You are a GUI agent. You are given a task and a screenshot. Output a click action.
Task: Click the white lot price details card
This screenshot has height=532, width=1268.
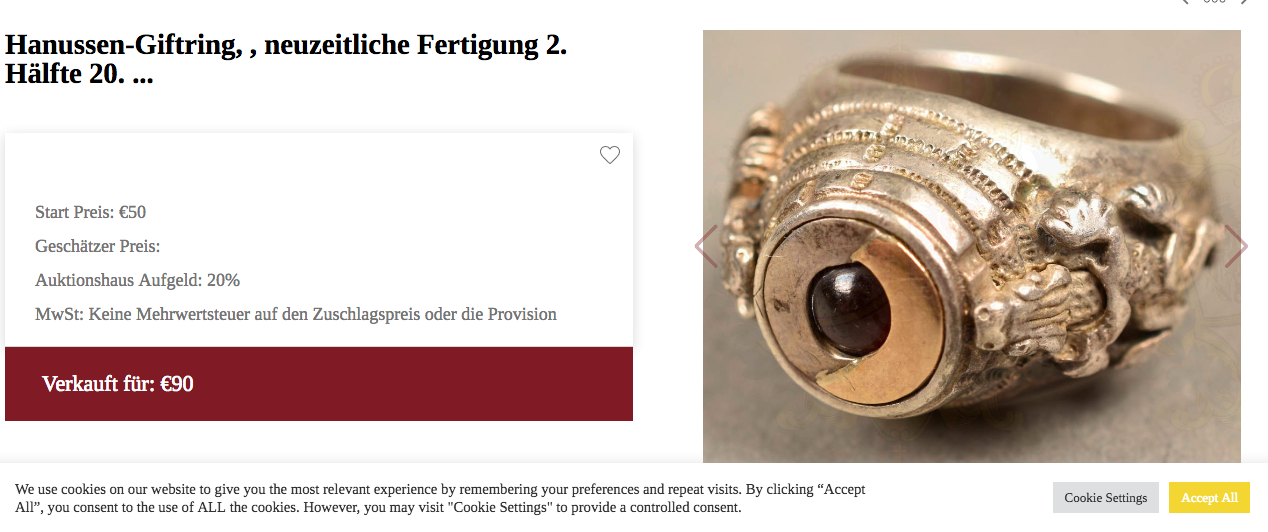click(319, 240)
